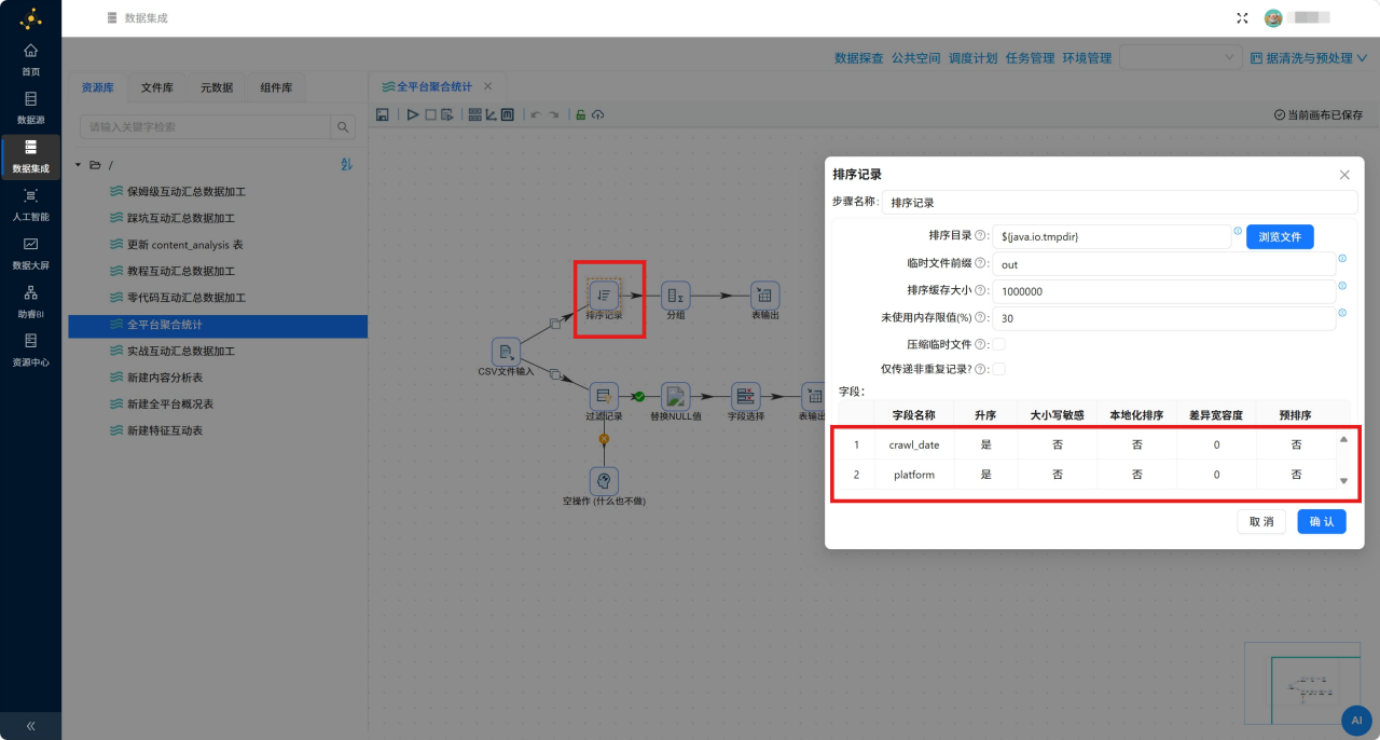Open 数据集成 in the left sidebar
Screen dimensions: 1380x740
tap(31, 156)
